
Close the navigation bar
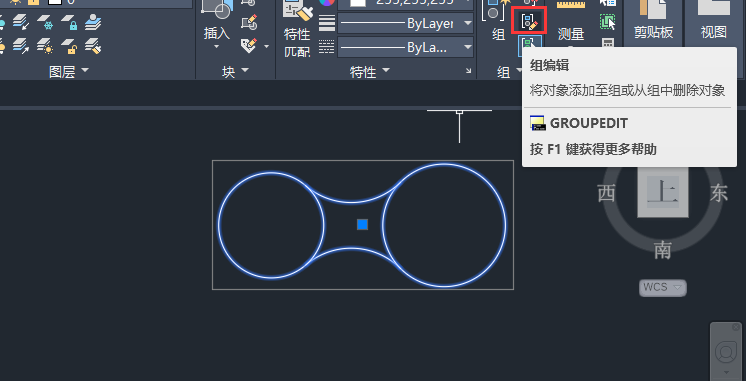pyautogui.click(x=736, y=327)
